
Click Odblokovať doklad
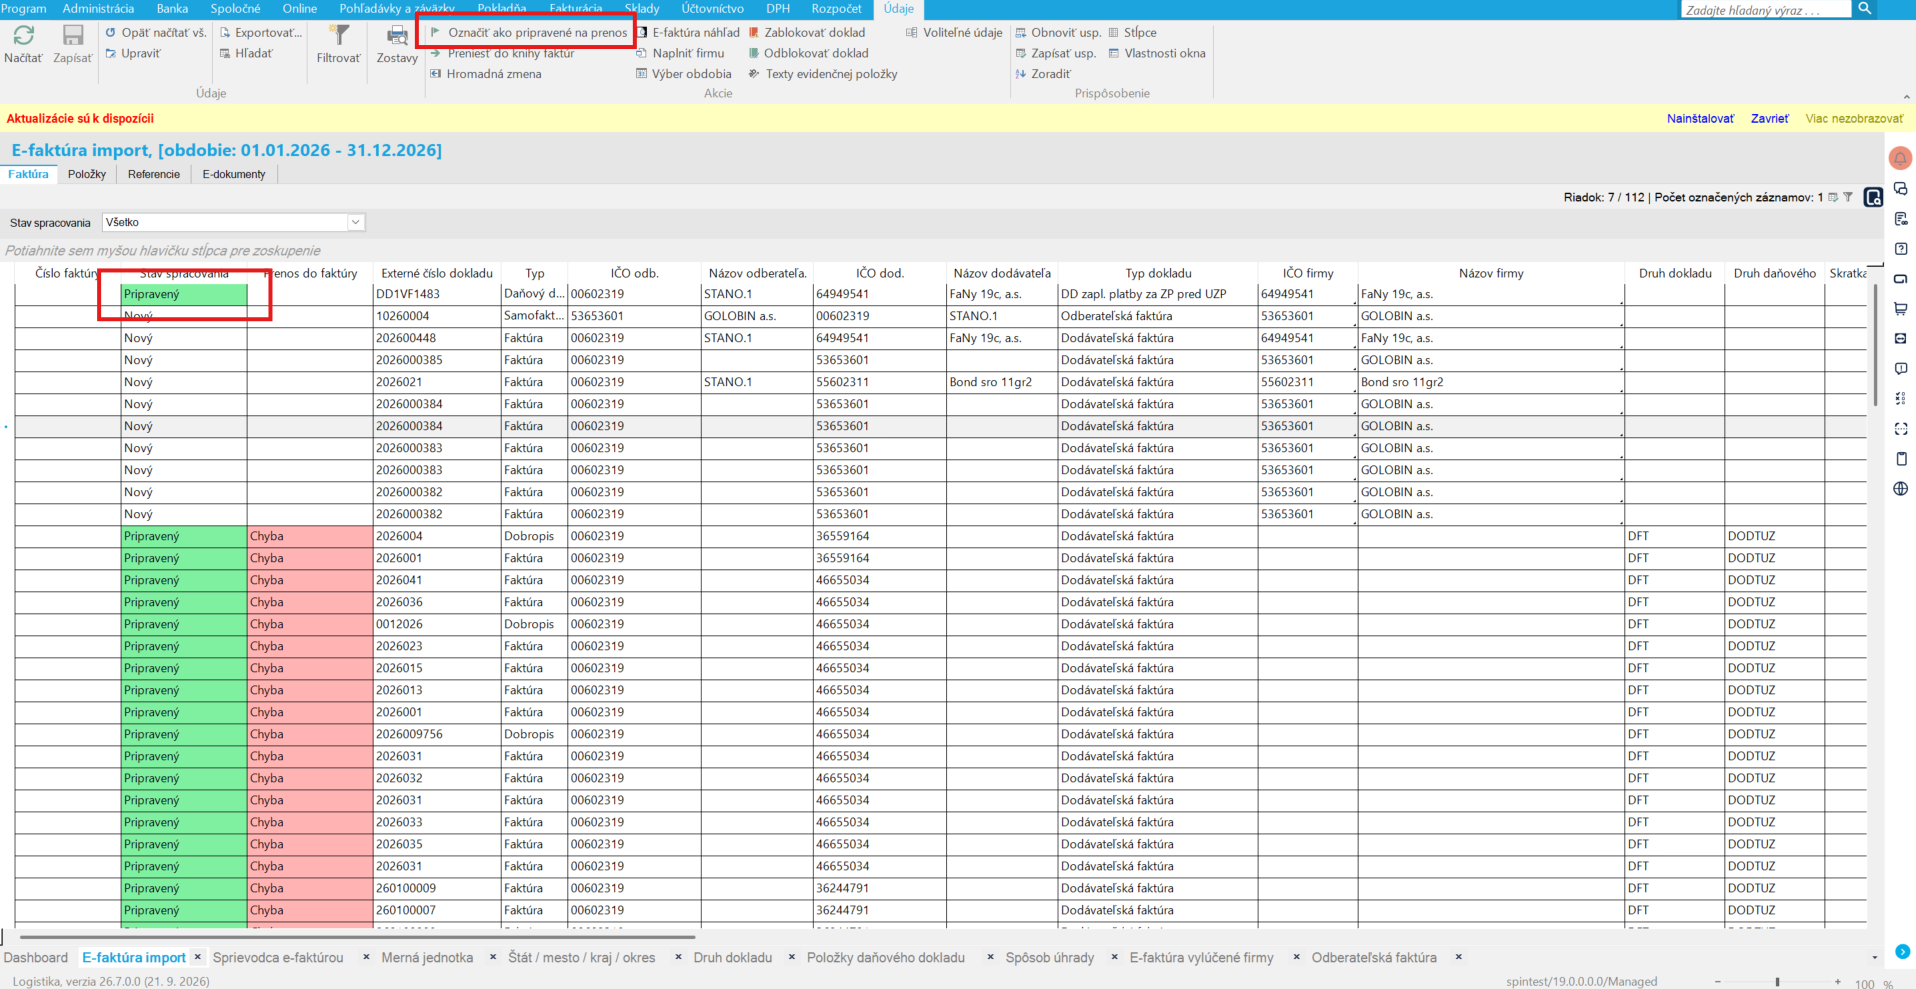point(808,53)
